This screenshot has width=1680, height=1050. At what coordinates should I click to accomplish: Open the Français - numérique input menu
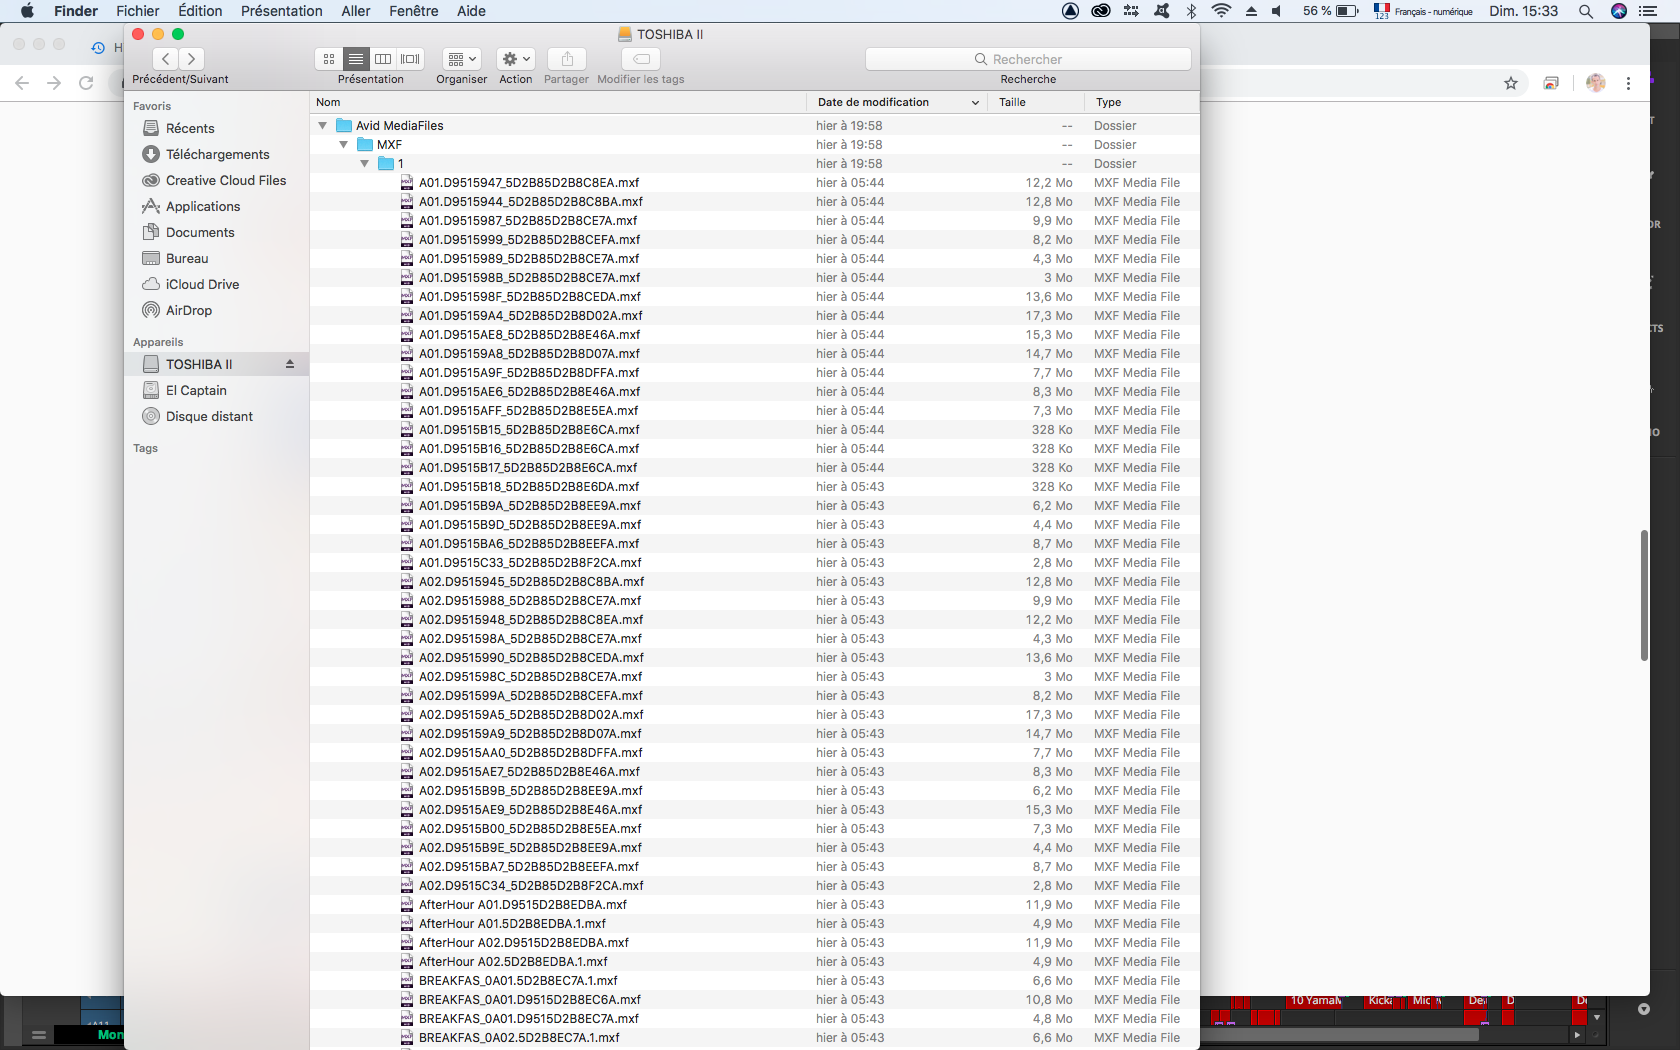(x=1423, y=11)
